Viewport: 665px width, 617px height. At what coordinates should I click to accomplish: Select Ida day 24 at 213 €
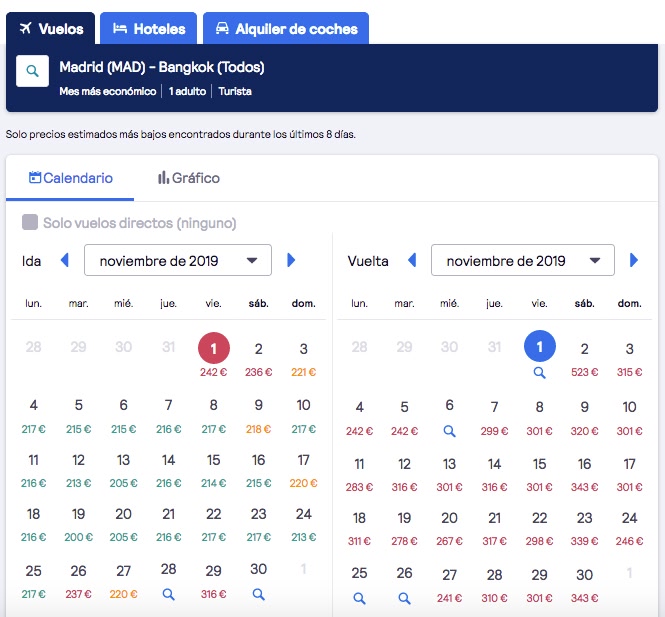[x=304, y=525]
